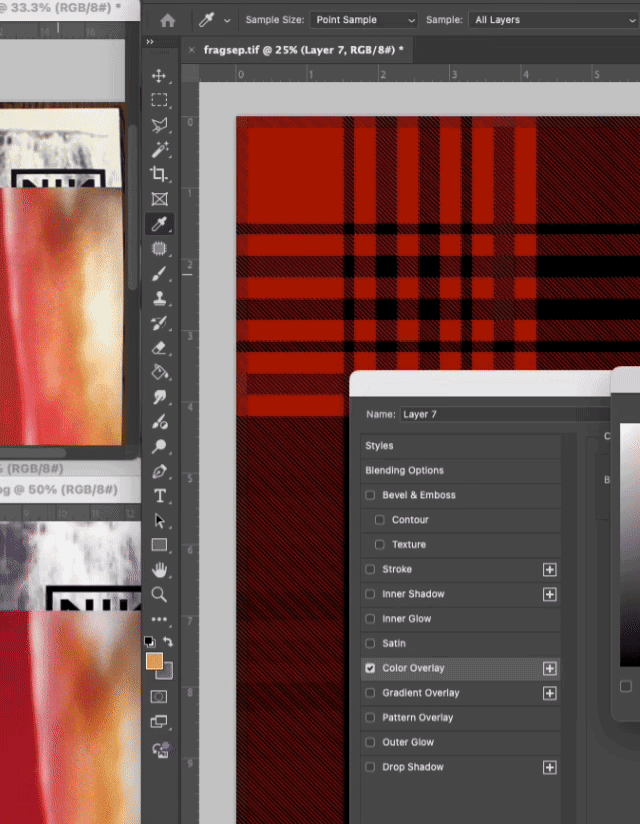Enable the Bevel & Emboss checkbox
The image size is (640, 824).
[371, 495]
